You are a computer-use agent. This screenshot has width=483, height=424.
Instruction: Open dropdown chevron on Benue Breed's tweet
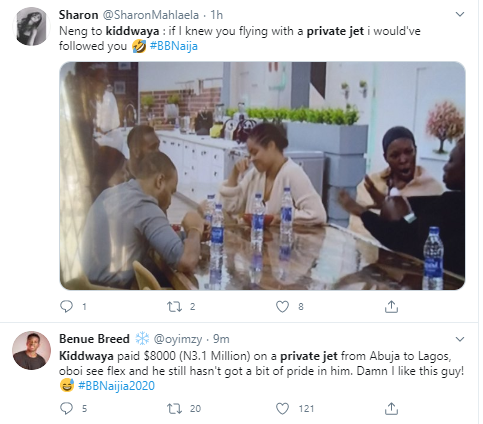pyautogui.click(x=460, y=339)
